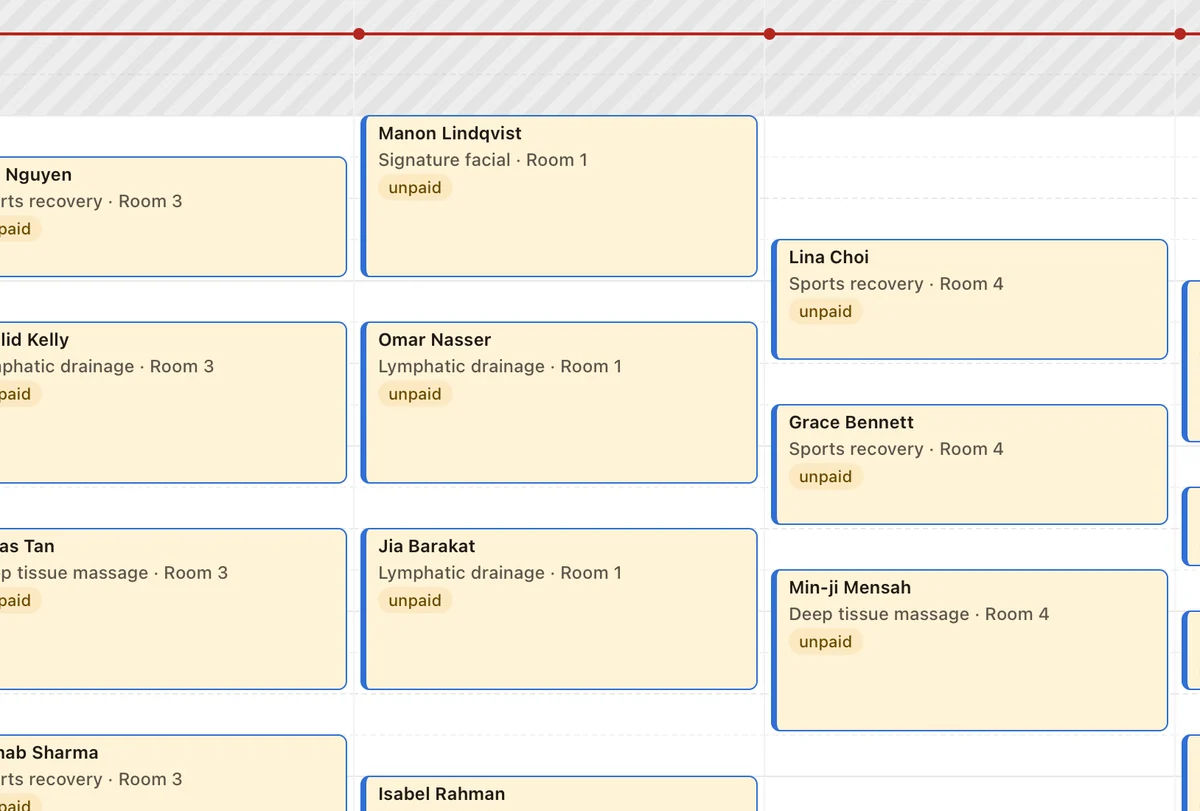The width and height of the screenshot is (1200, 811).
Task: Click unpaid badge on Lina Choi card
Action: 825,312
